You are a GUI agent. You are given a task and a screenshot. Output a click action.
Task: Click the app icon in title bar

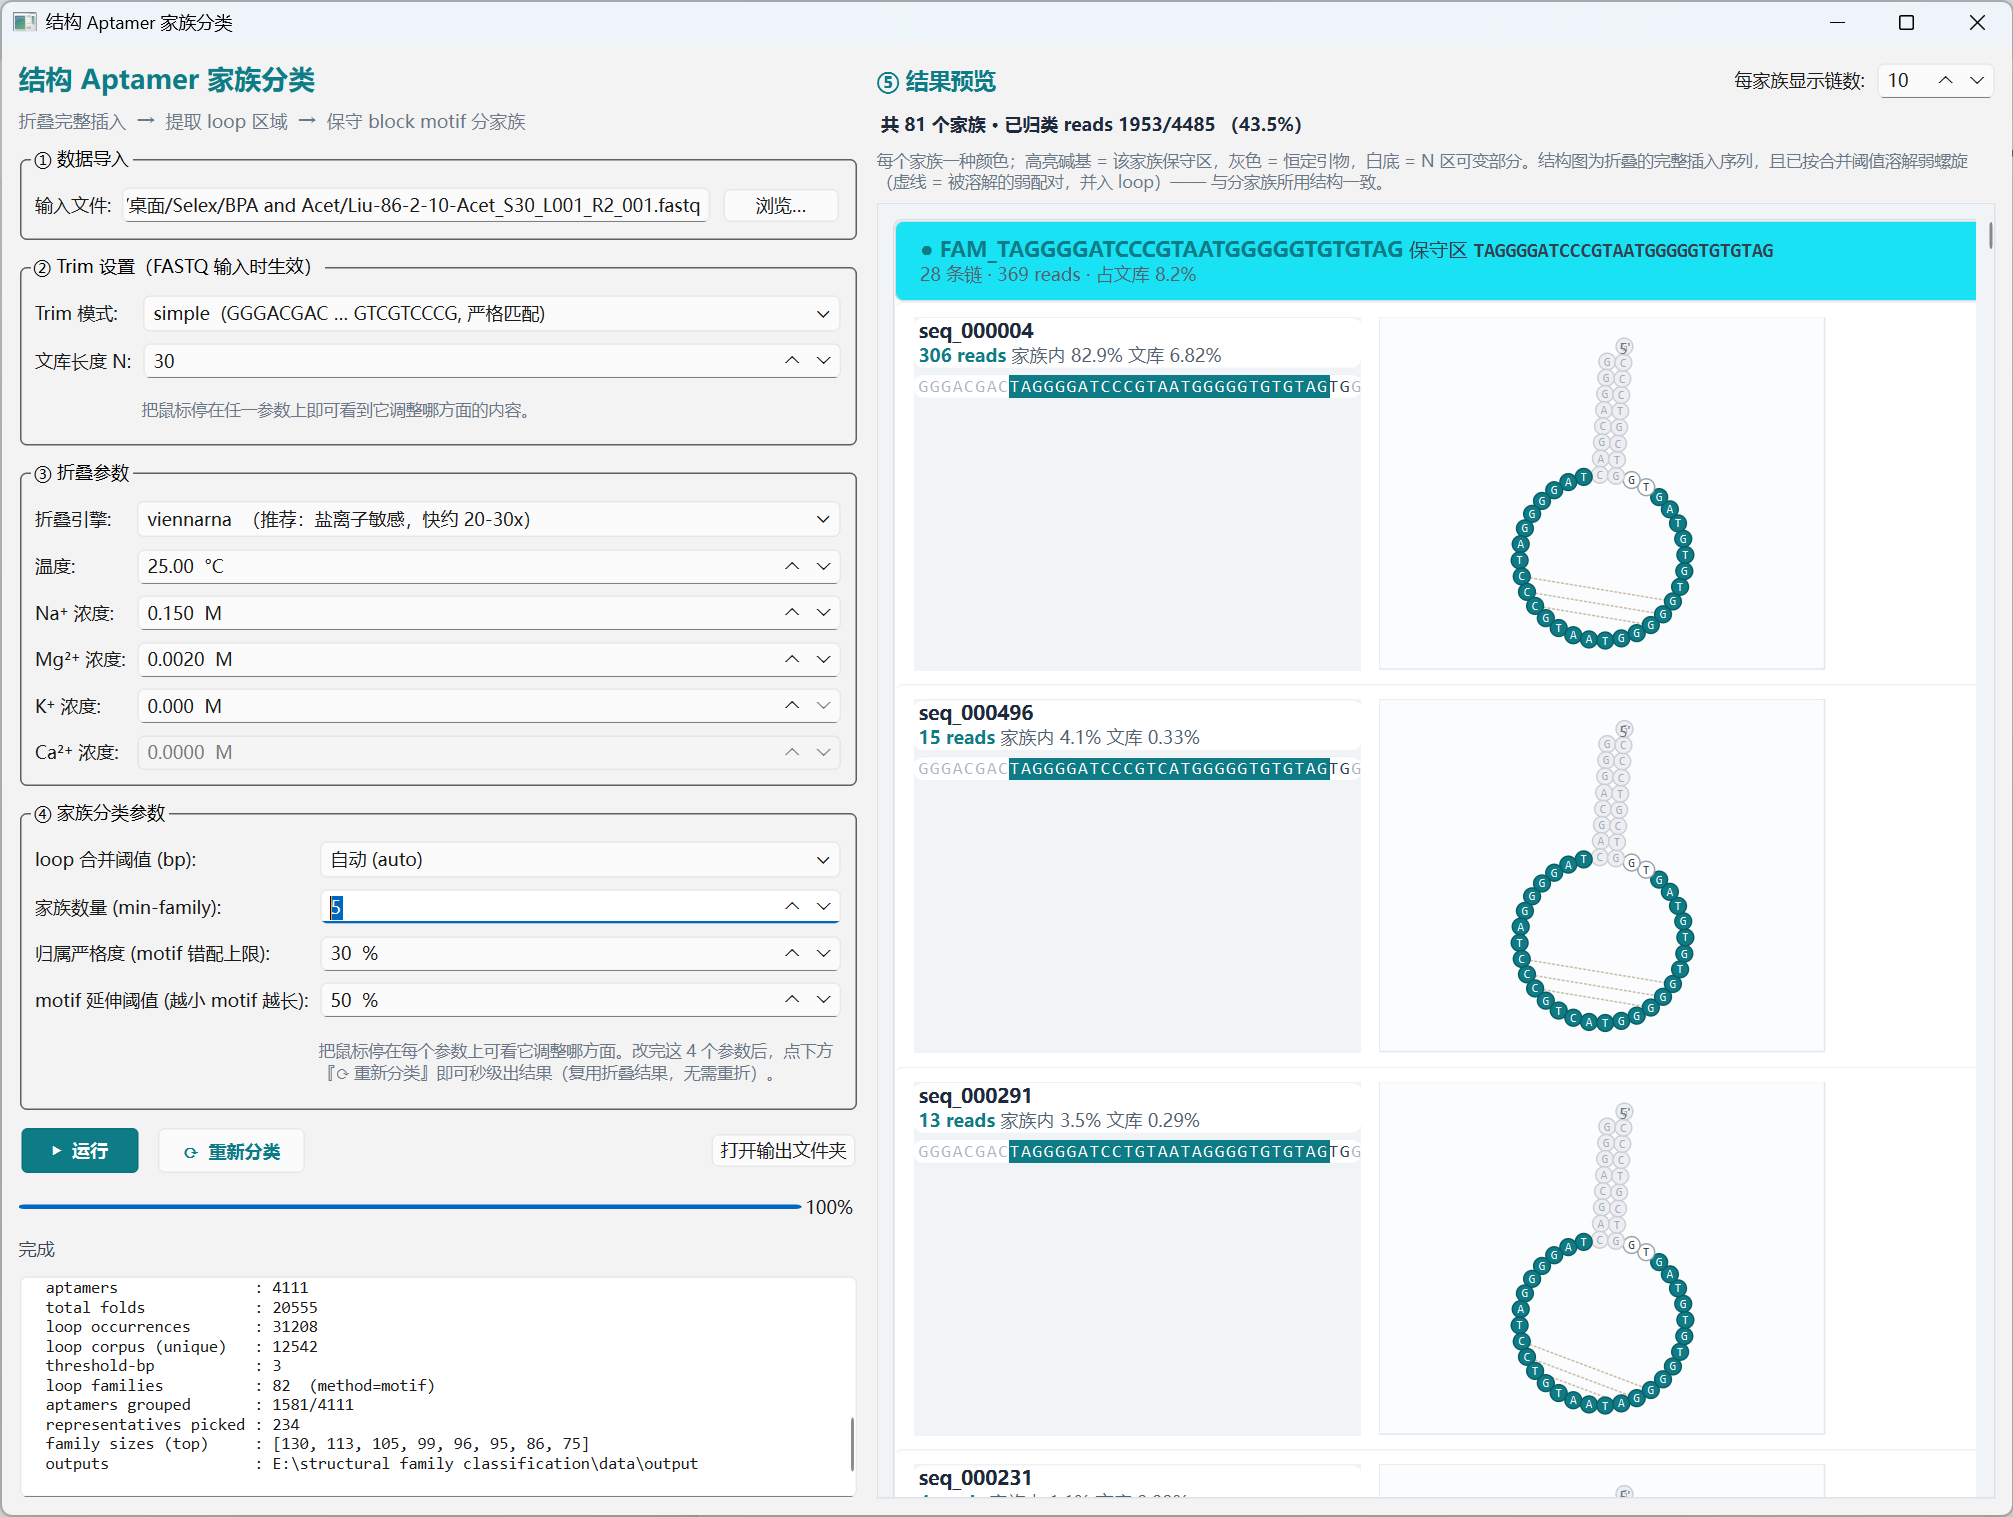25,22
